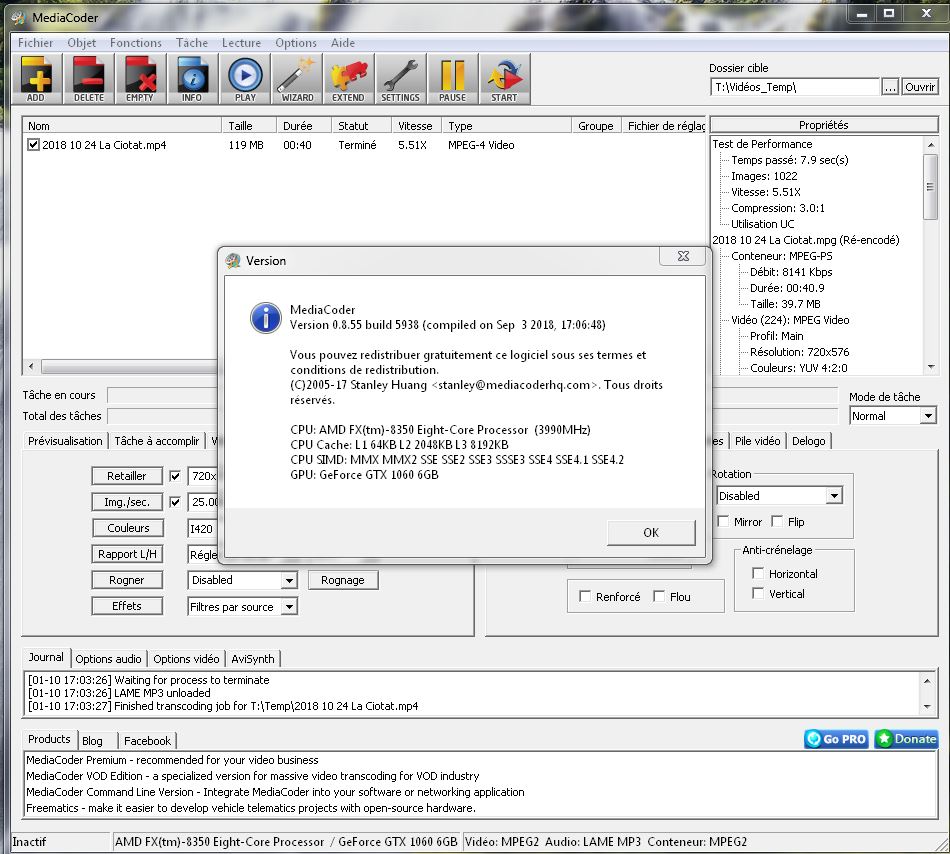Toggle the Horizontal anti-crénelage checkbox
This screenshot has width=950, height=854.
click(758, 574)
